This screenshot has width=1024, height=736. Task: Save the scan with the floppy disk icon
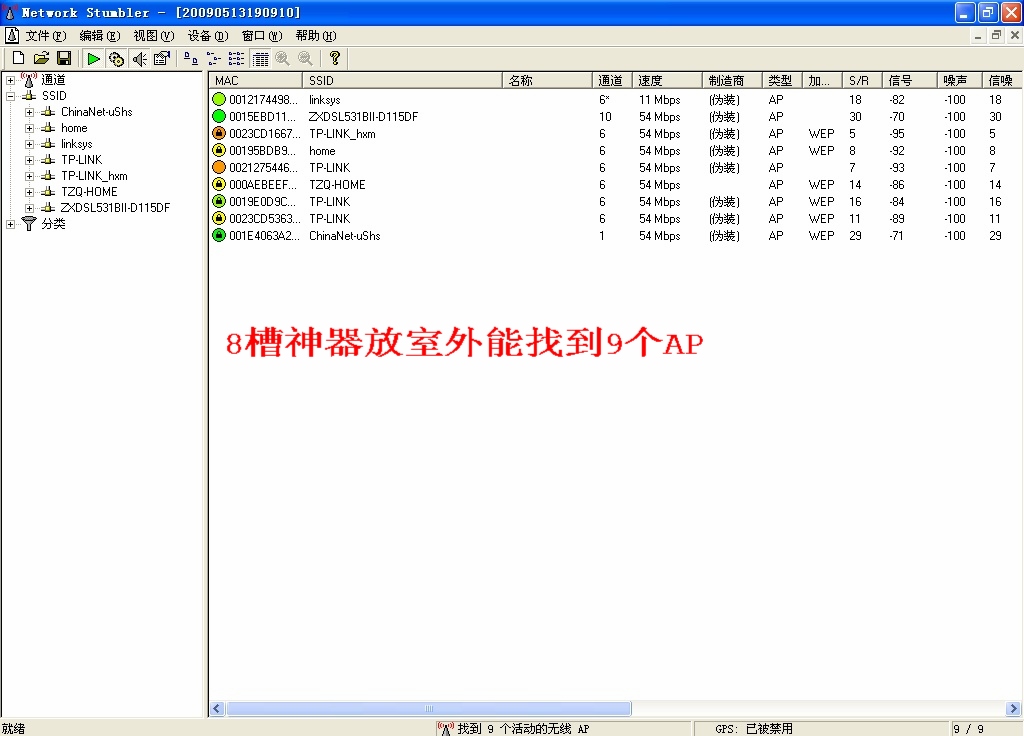[x=64, y=59]
